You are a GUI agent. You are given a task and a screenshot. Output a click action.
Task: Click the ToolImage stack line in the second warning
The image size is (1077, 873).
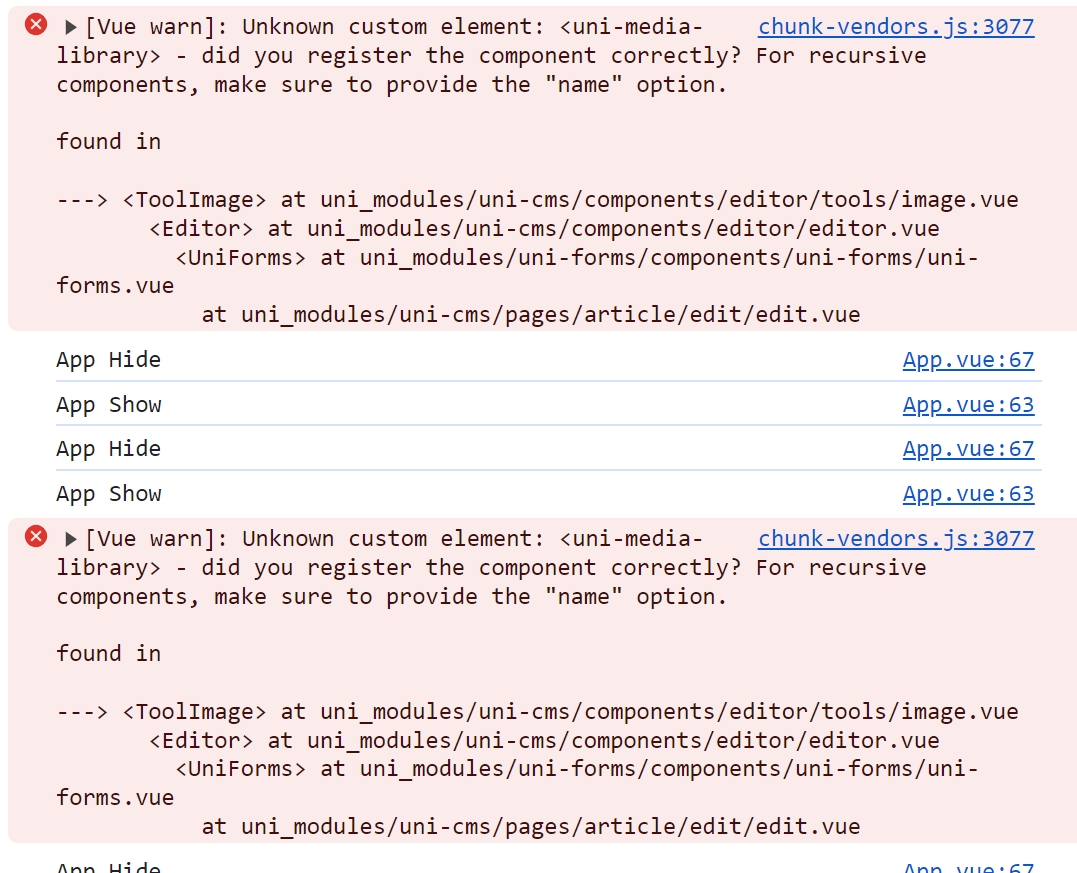[570, 712]
